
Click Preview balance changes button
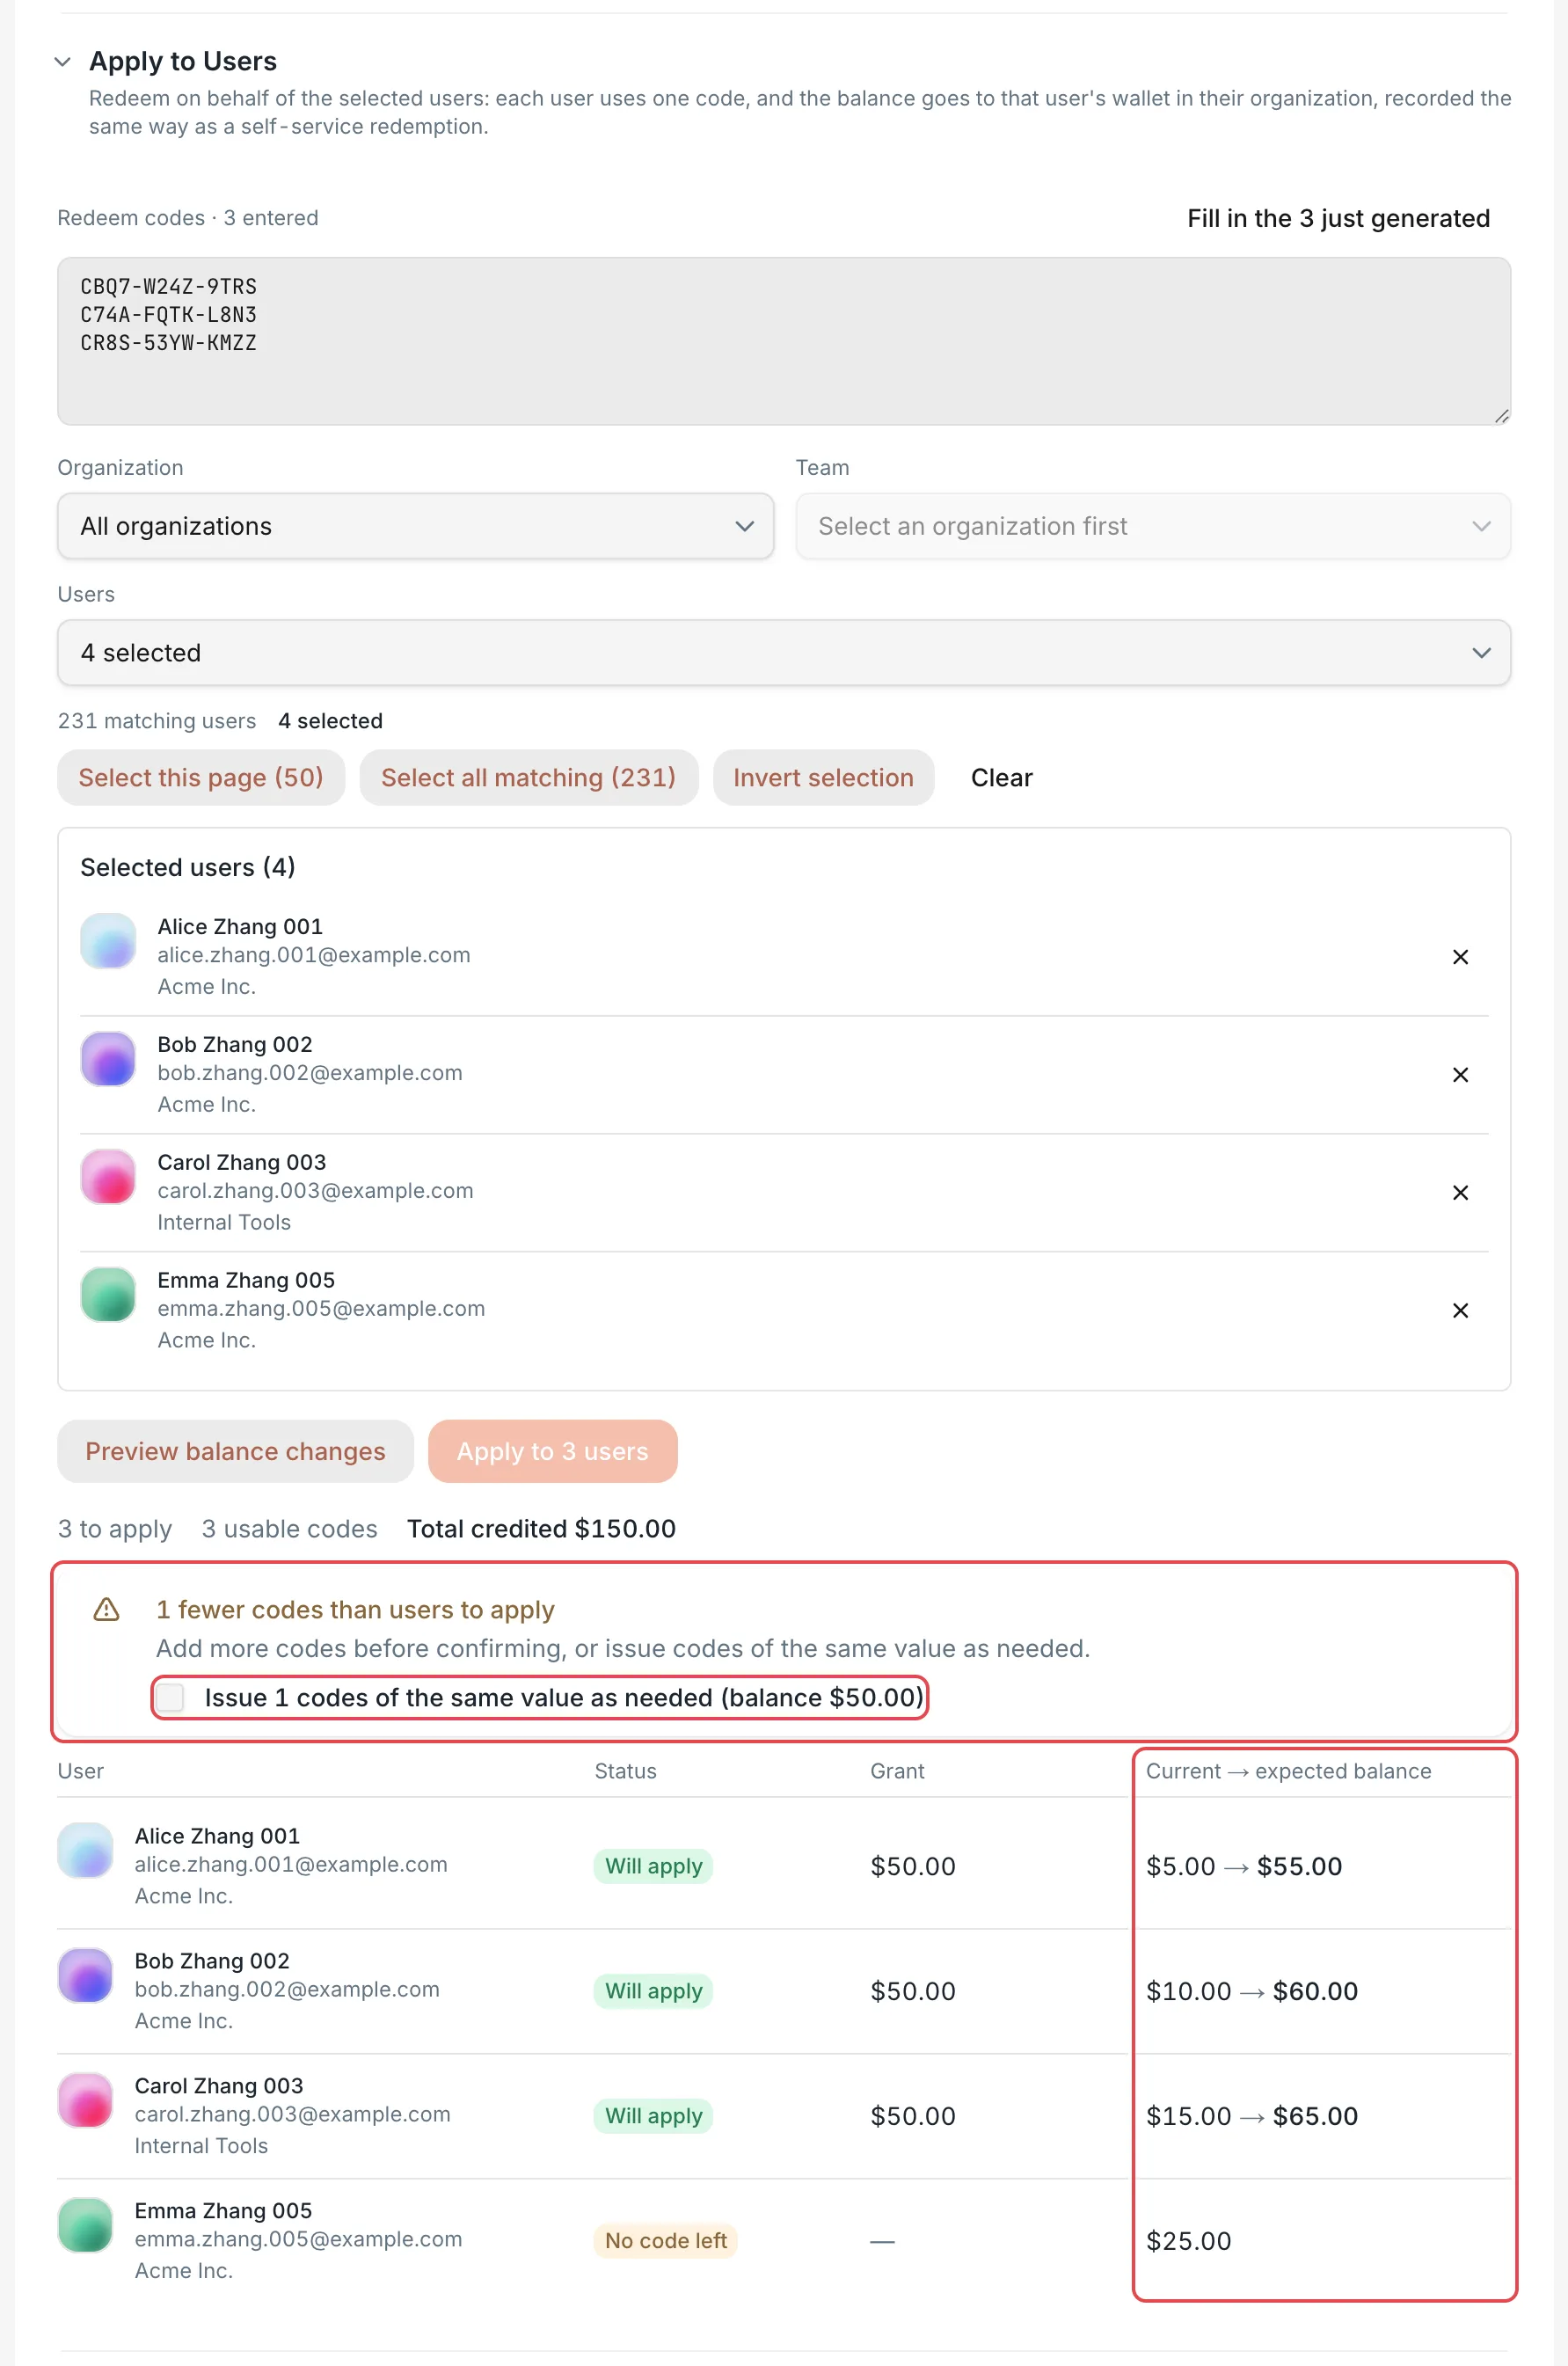pyautogui.click(x=235, y=1451)
